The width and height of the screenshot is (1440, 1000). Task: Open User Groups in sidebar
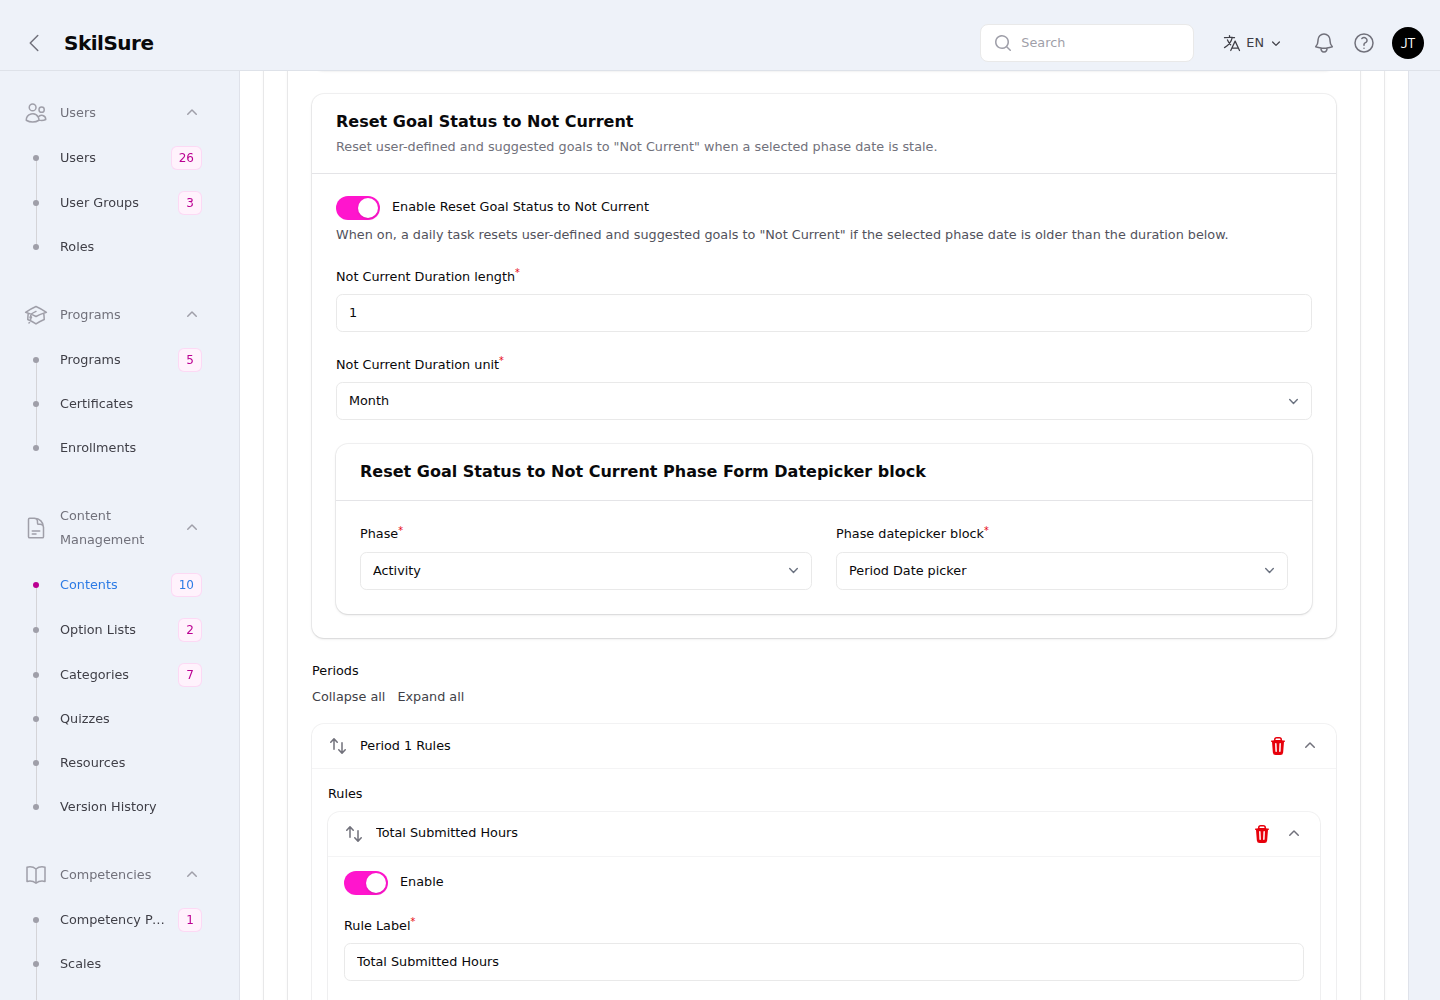point(99,203)
